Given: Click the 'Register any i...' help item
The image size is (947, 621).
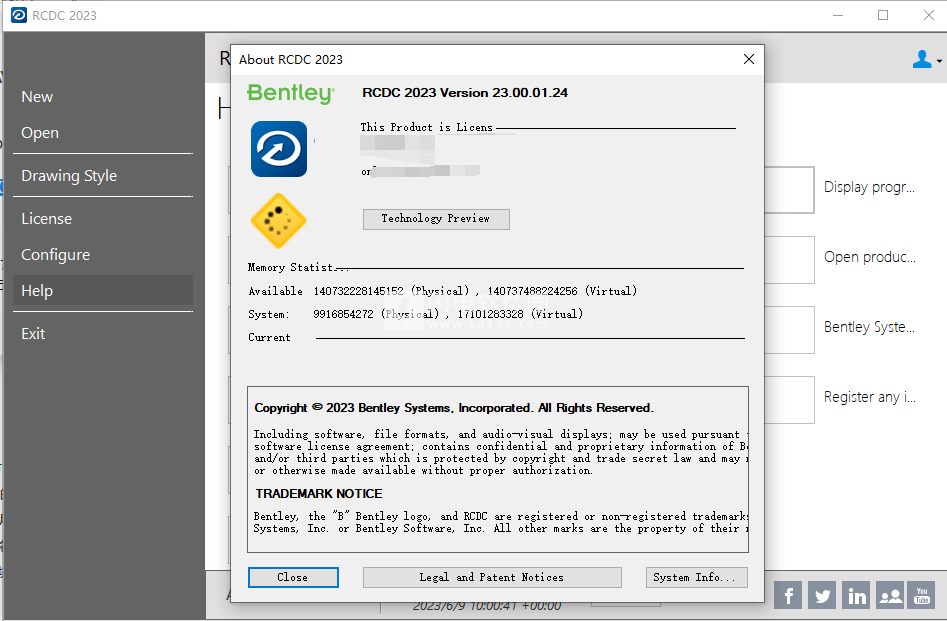Looking at the screenshot, I should [x=869, y=397].
